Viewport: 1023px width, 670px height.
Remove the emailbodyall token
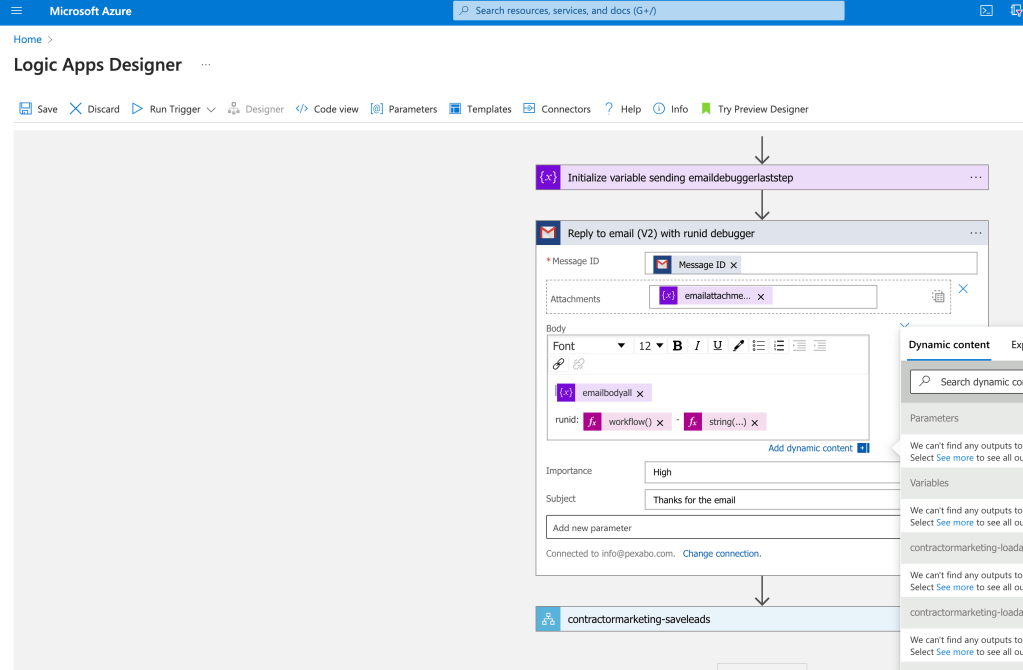640,393
